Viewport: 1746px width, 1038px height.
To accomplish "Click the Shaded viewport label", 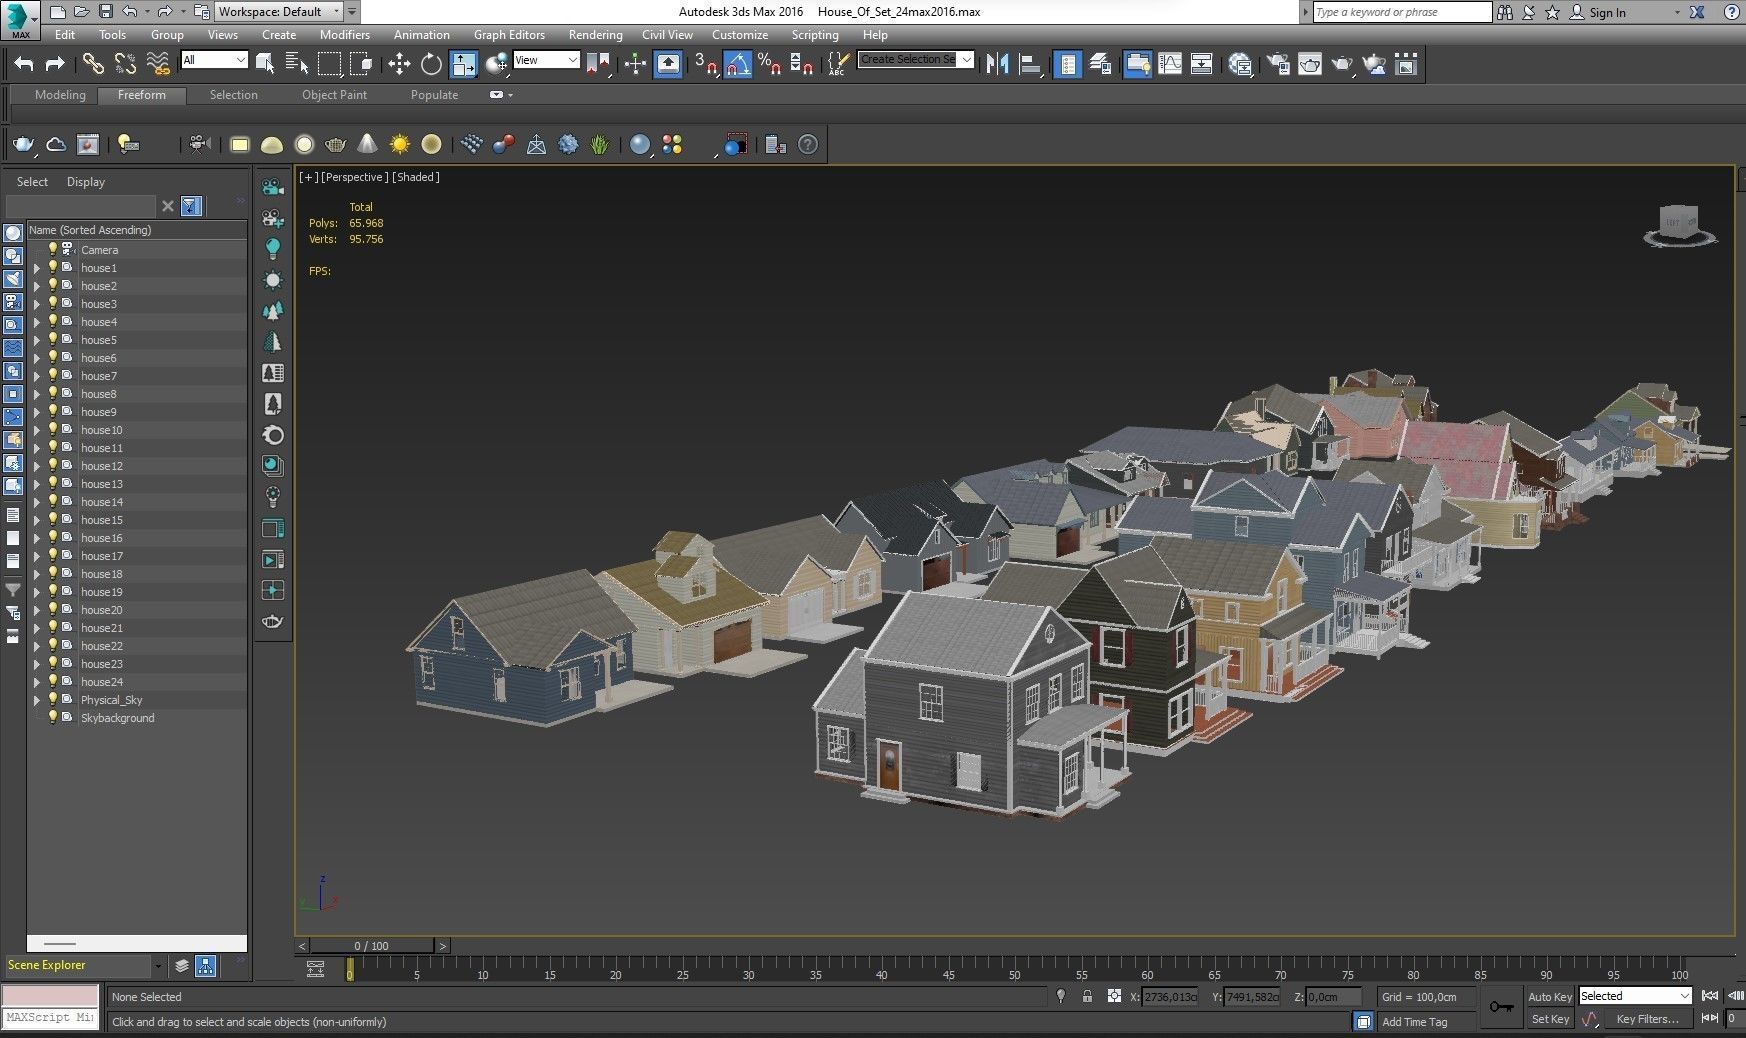I will [416, 177].
